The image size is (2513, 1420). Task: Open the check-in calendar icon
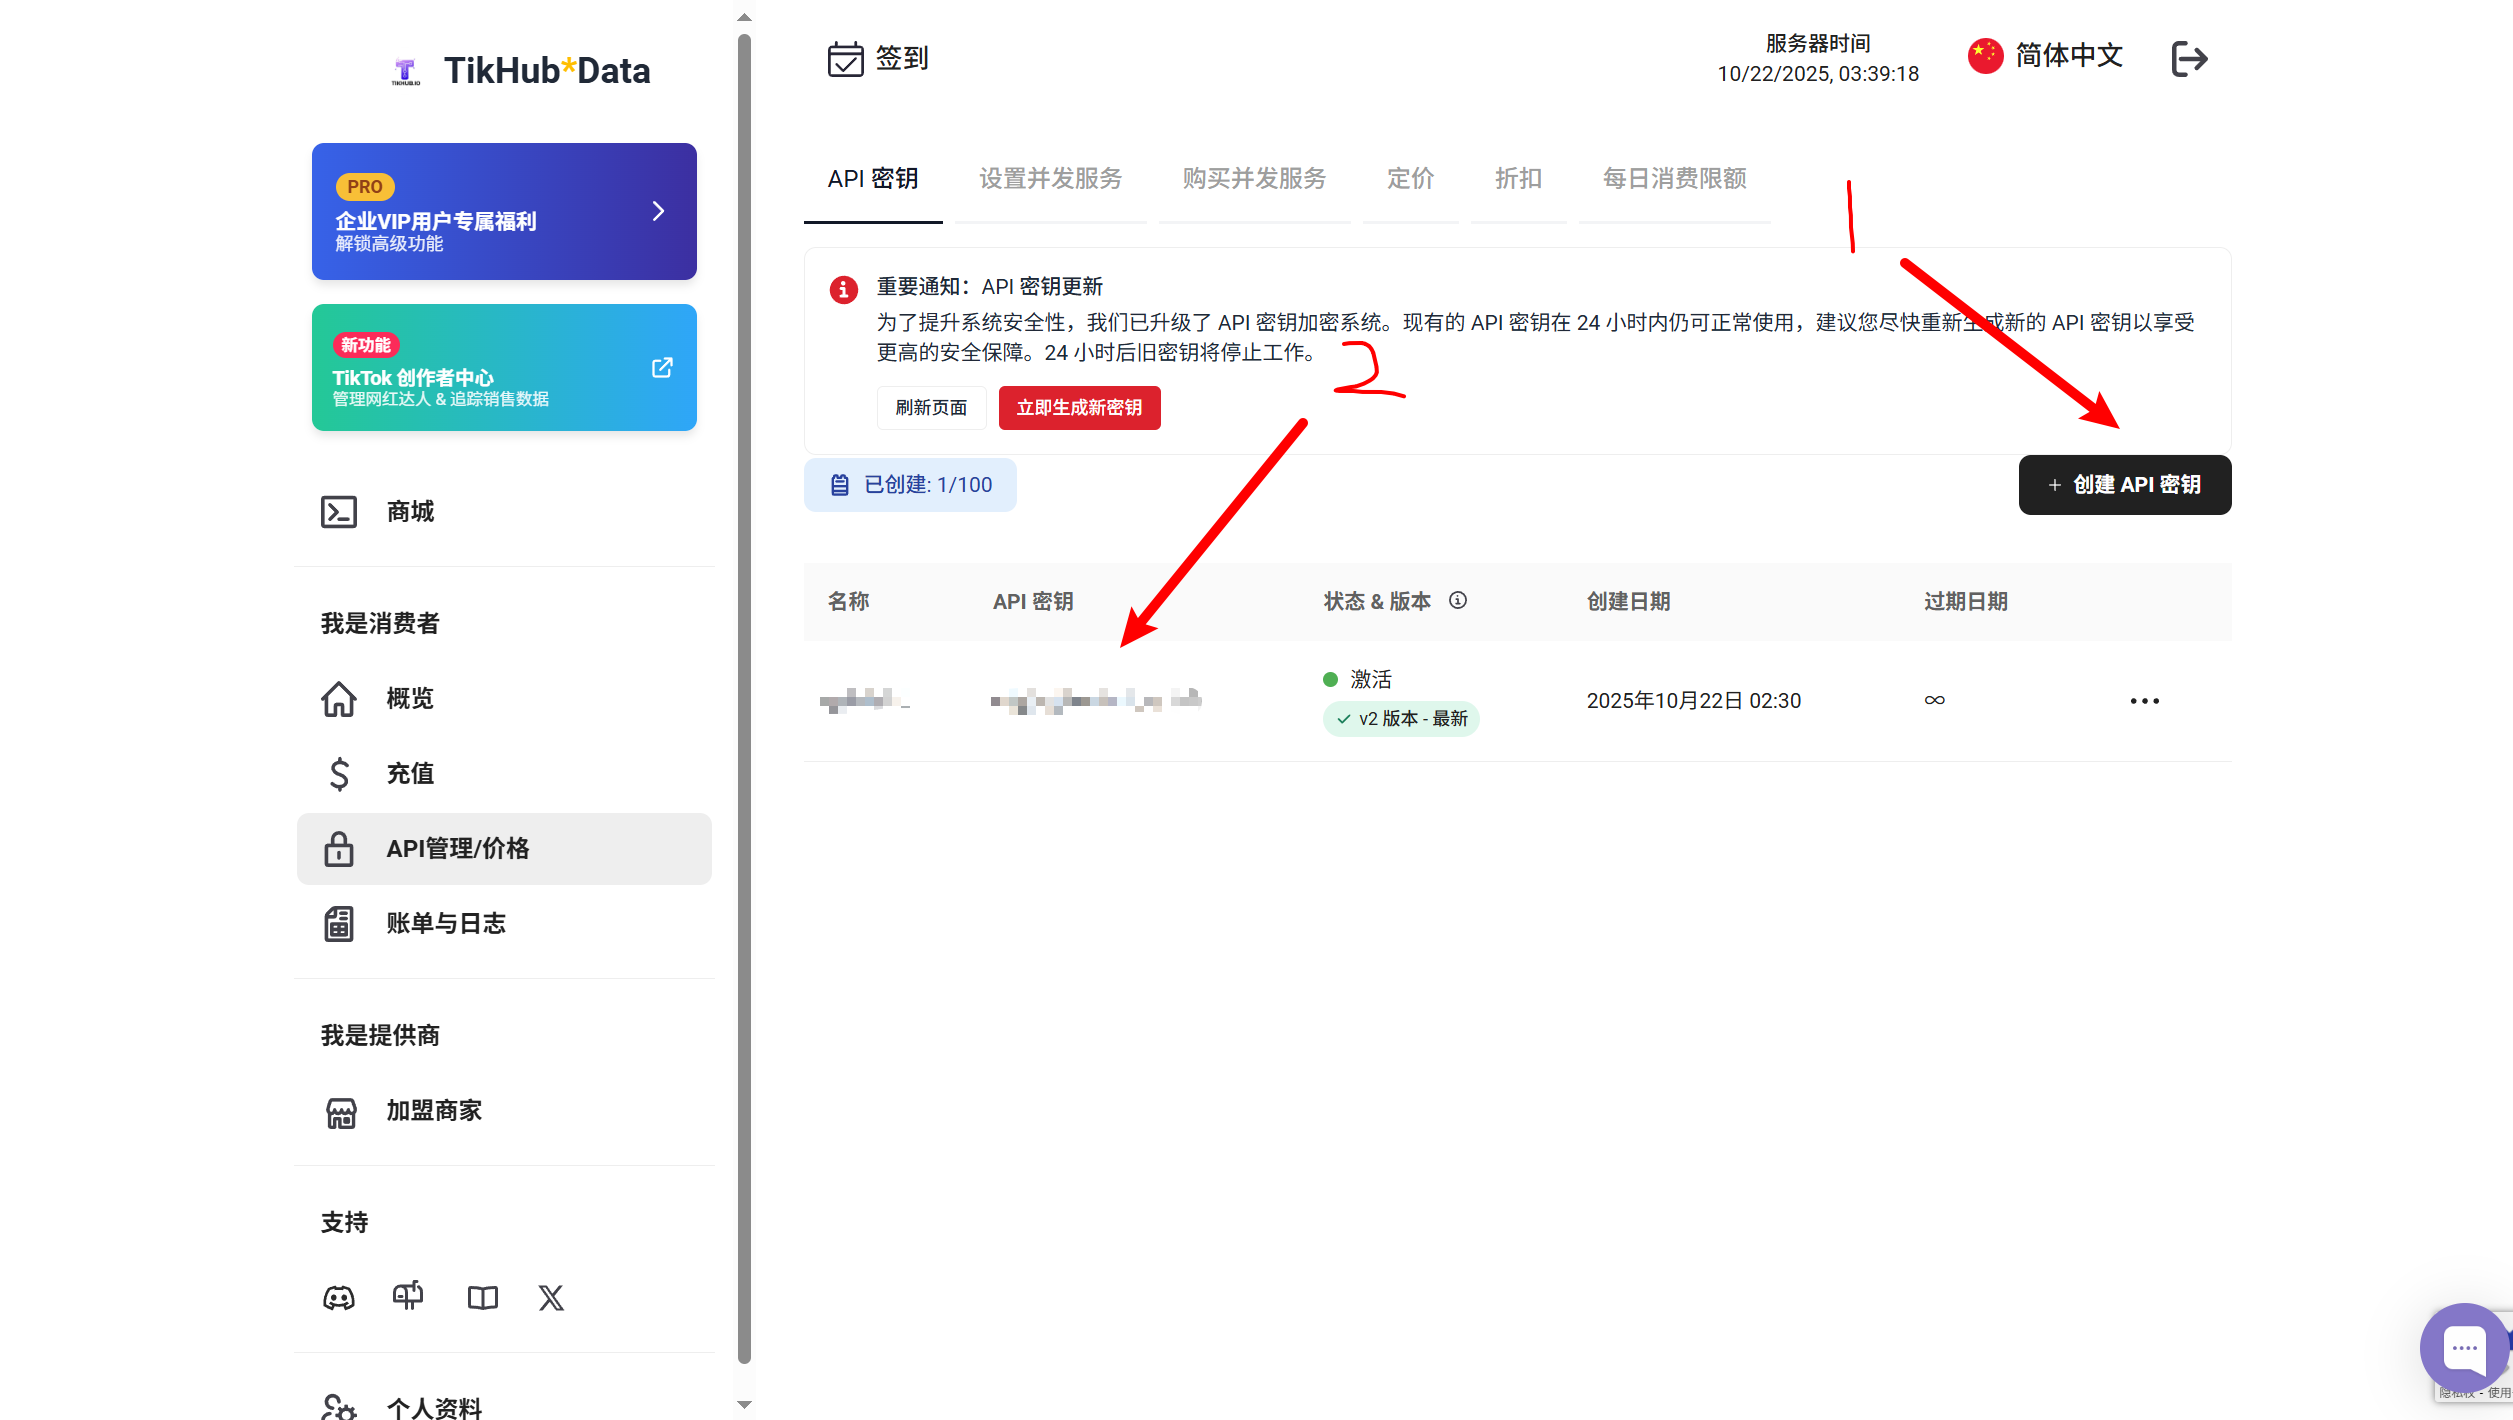pyautogui.click(x=845, y=59)
